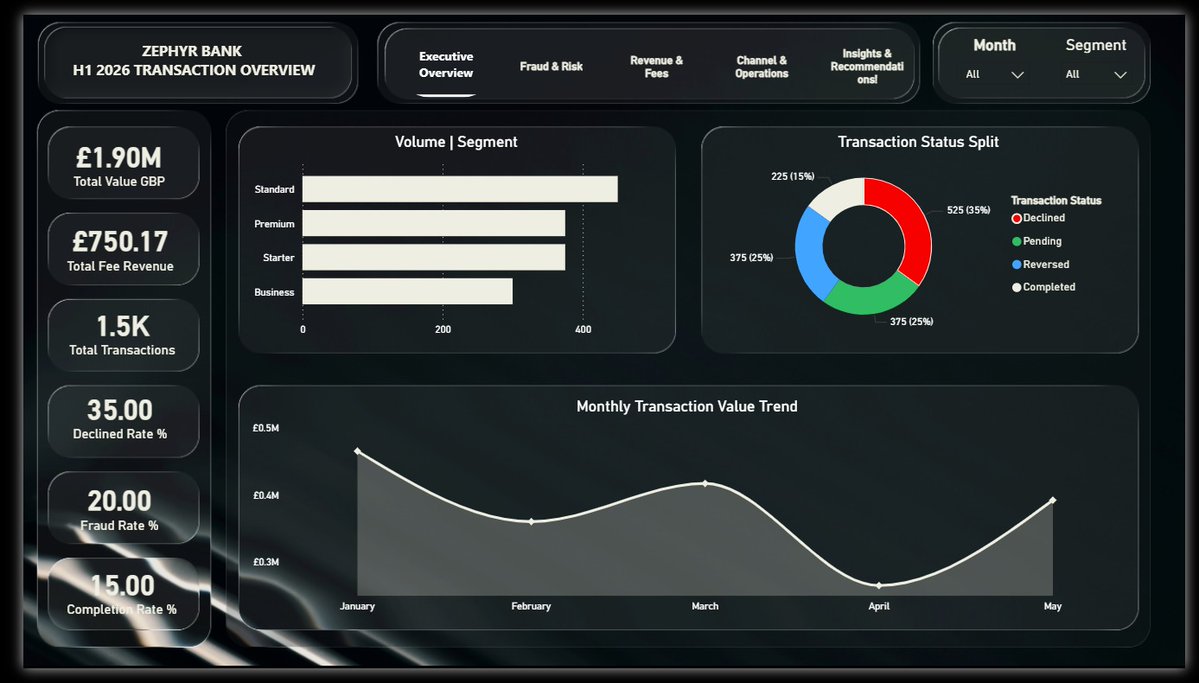
Task: Click the Volume | Segment chart title
Action: 456,142
